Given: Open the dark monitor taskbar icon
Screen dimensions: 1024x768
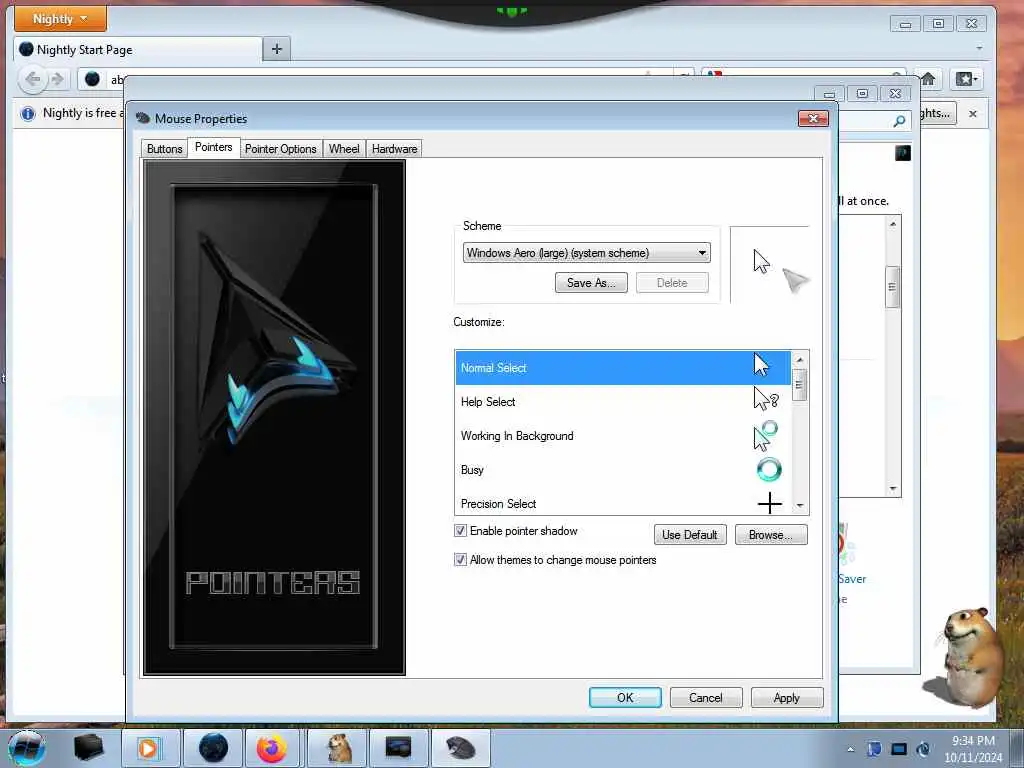Looking at the screenshot, I should (x=398, y=748).
